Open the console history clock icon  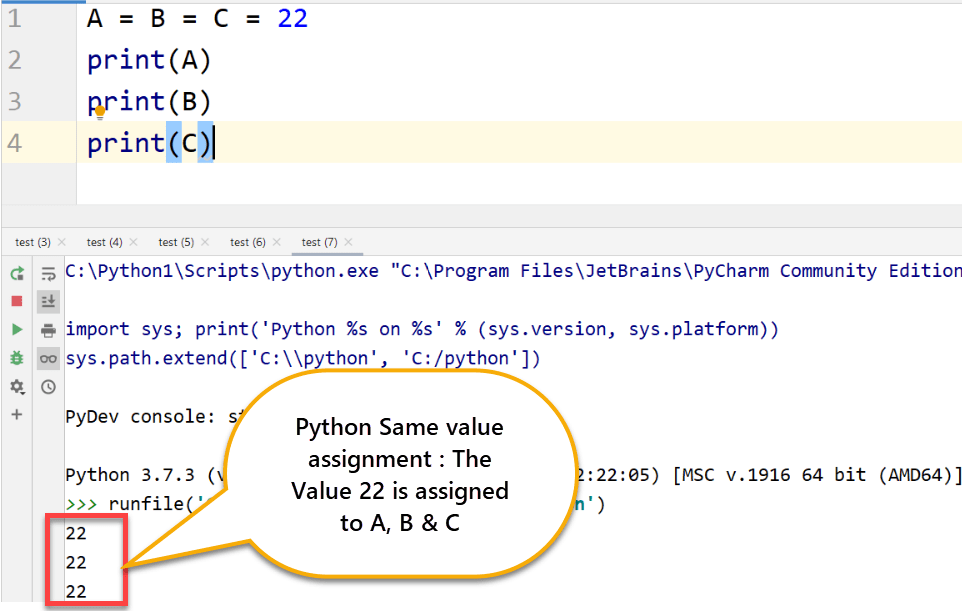(48, 386)
